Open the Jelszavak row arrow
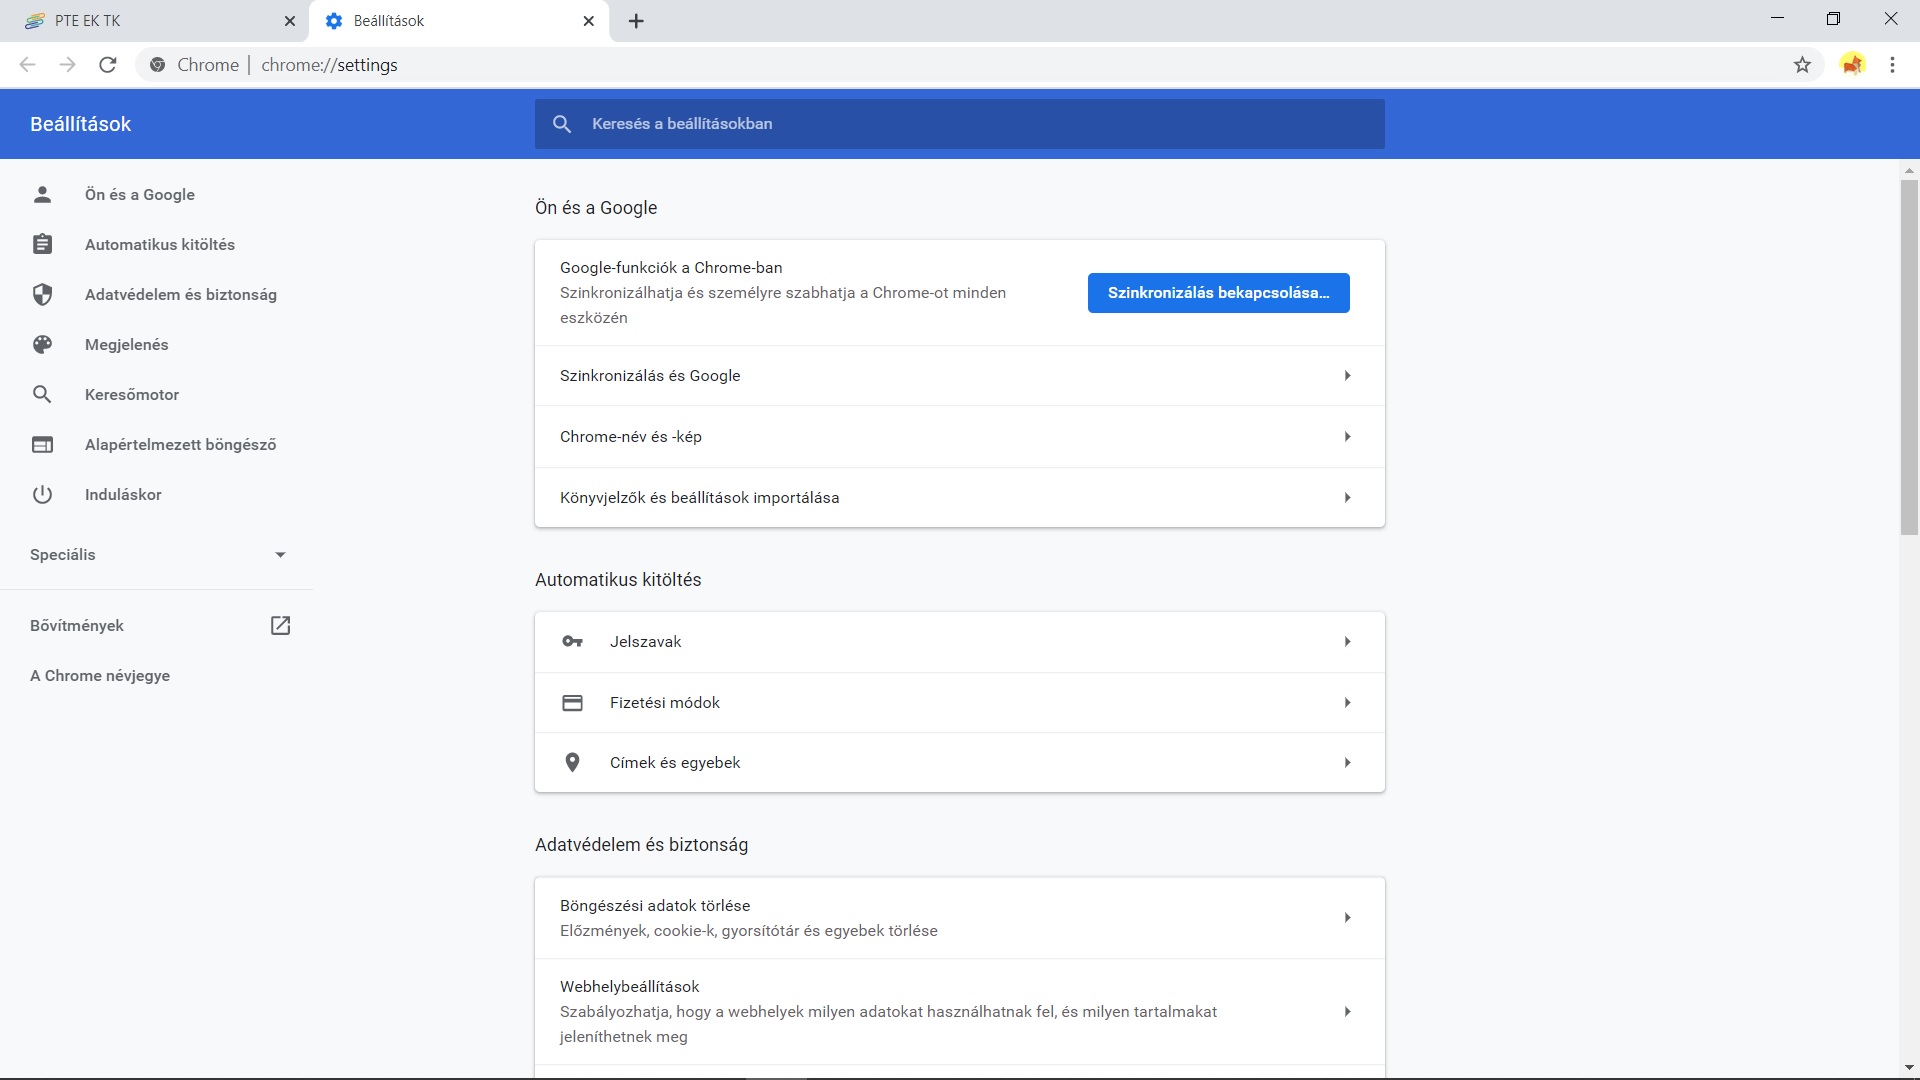 coord(1347,642)
